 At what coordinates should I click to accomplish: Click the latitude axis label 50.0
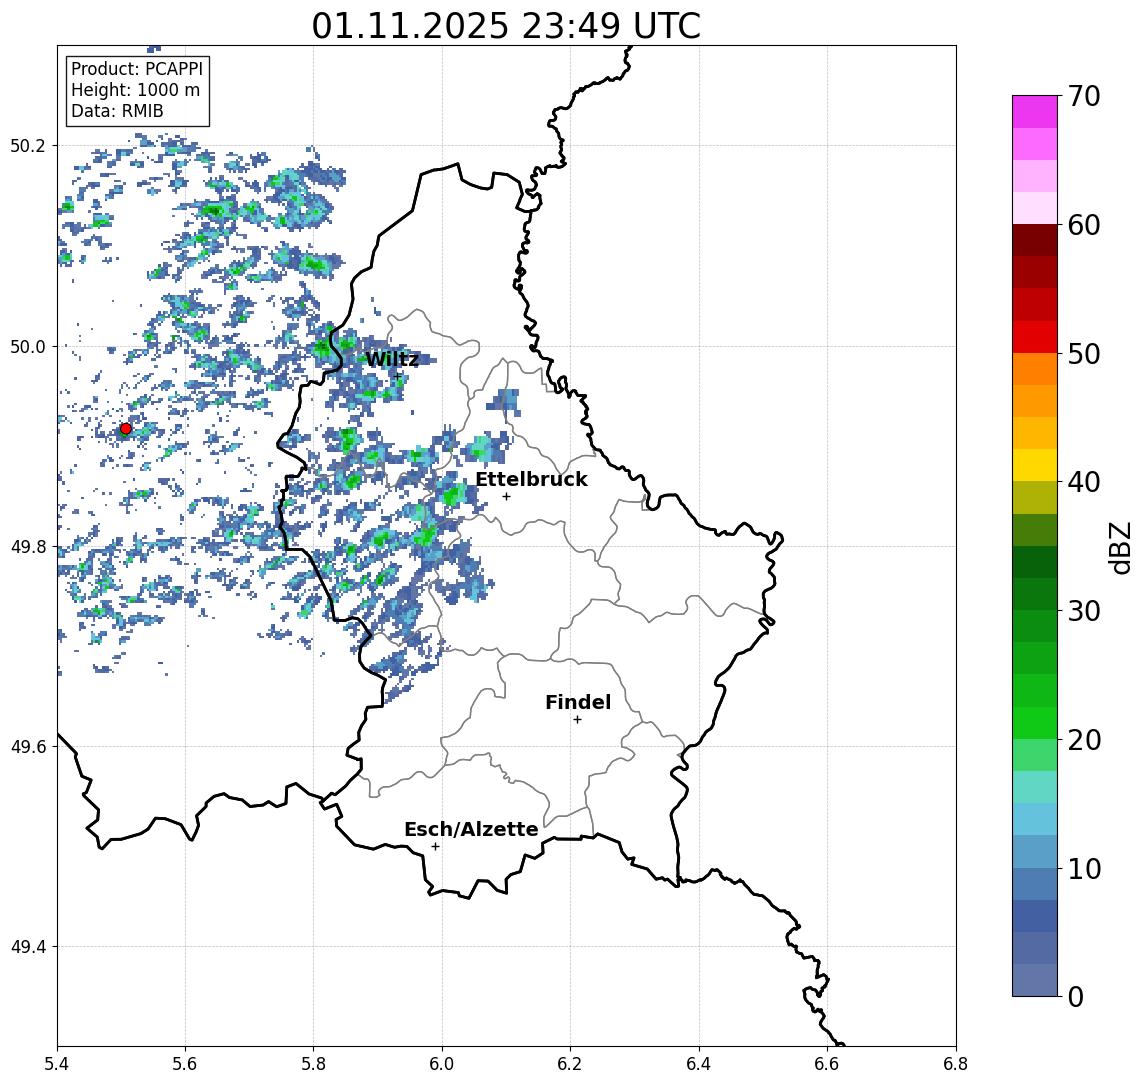pos(28,346)
